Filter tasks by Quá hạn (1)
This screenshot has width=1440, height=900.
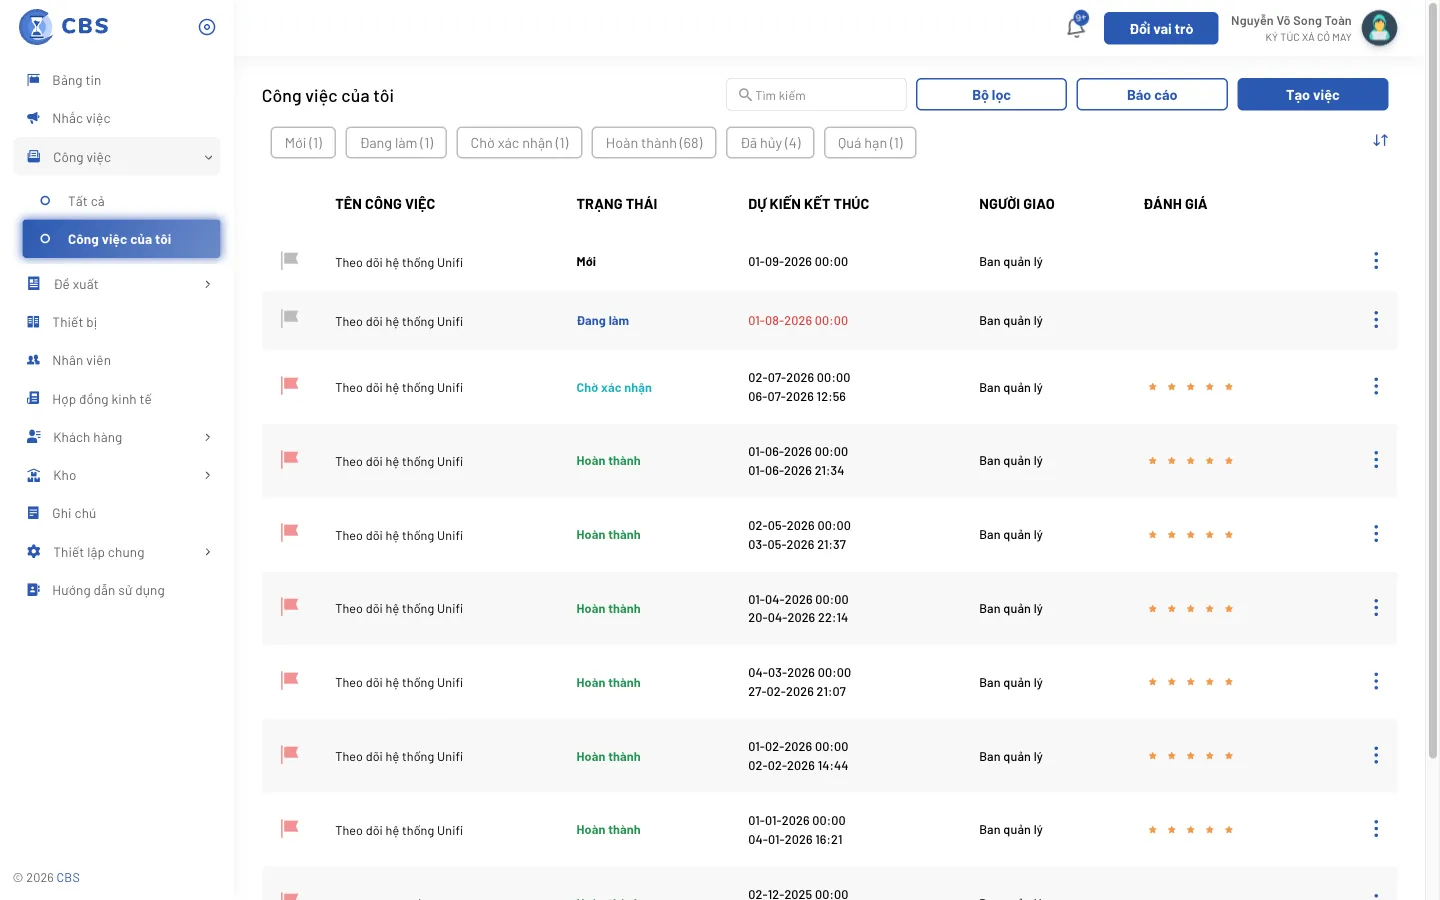(870, 143)
